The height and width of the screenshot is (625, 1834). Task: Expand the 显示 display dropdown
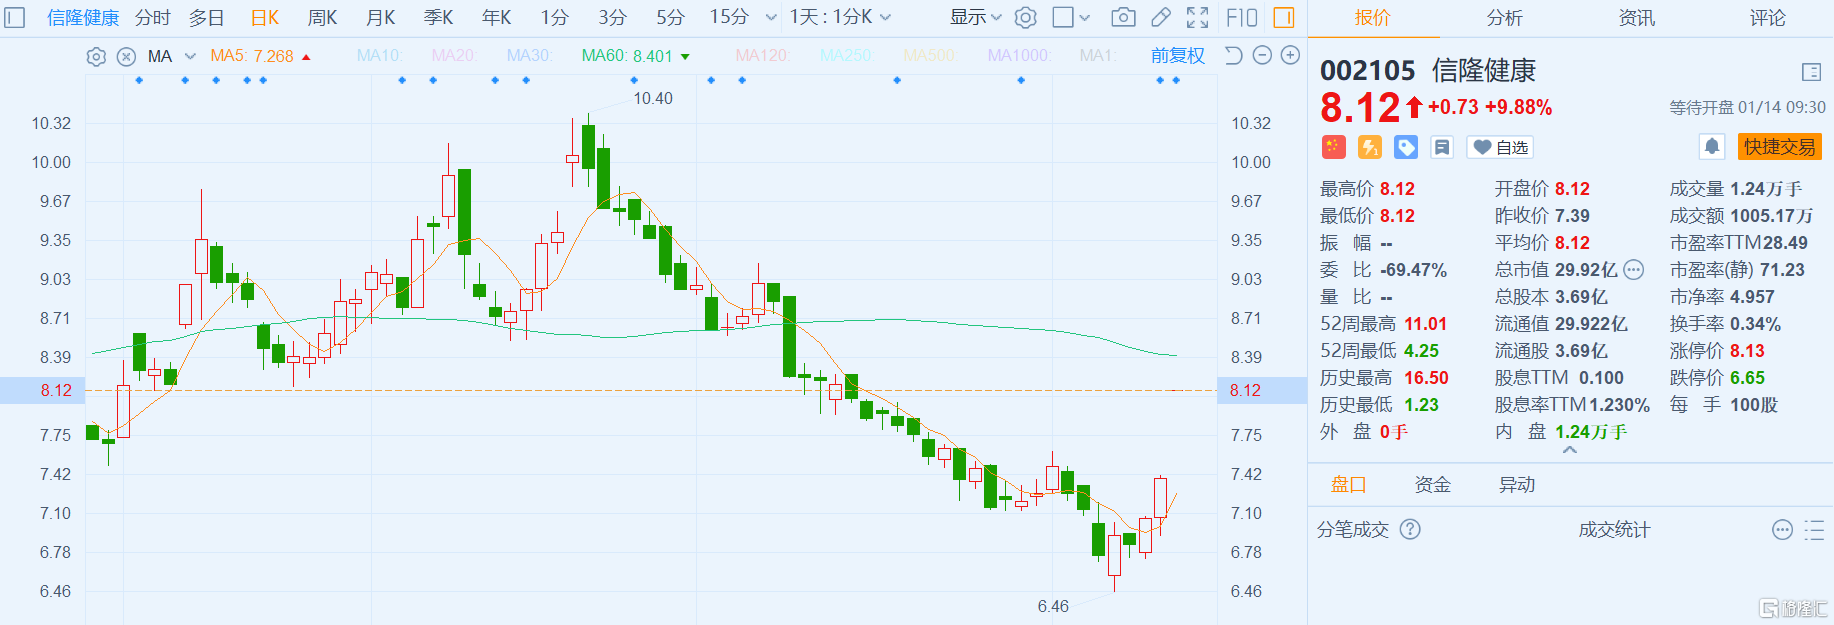tap(976, 17)
